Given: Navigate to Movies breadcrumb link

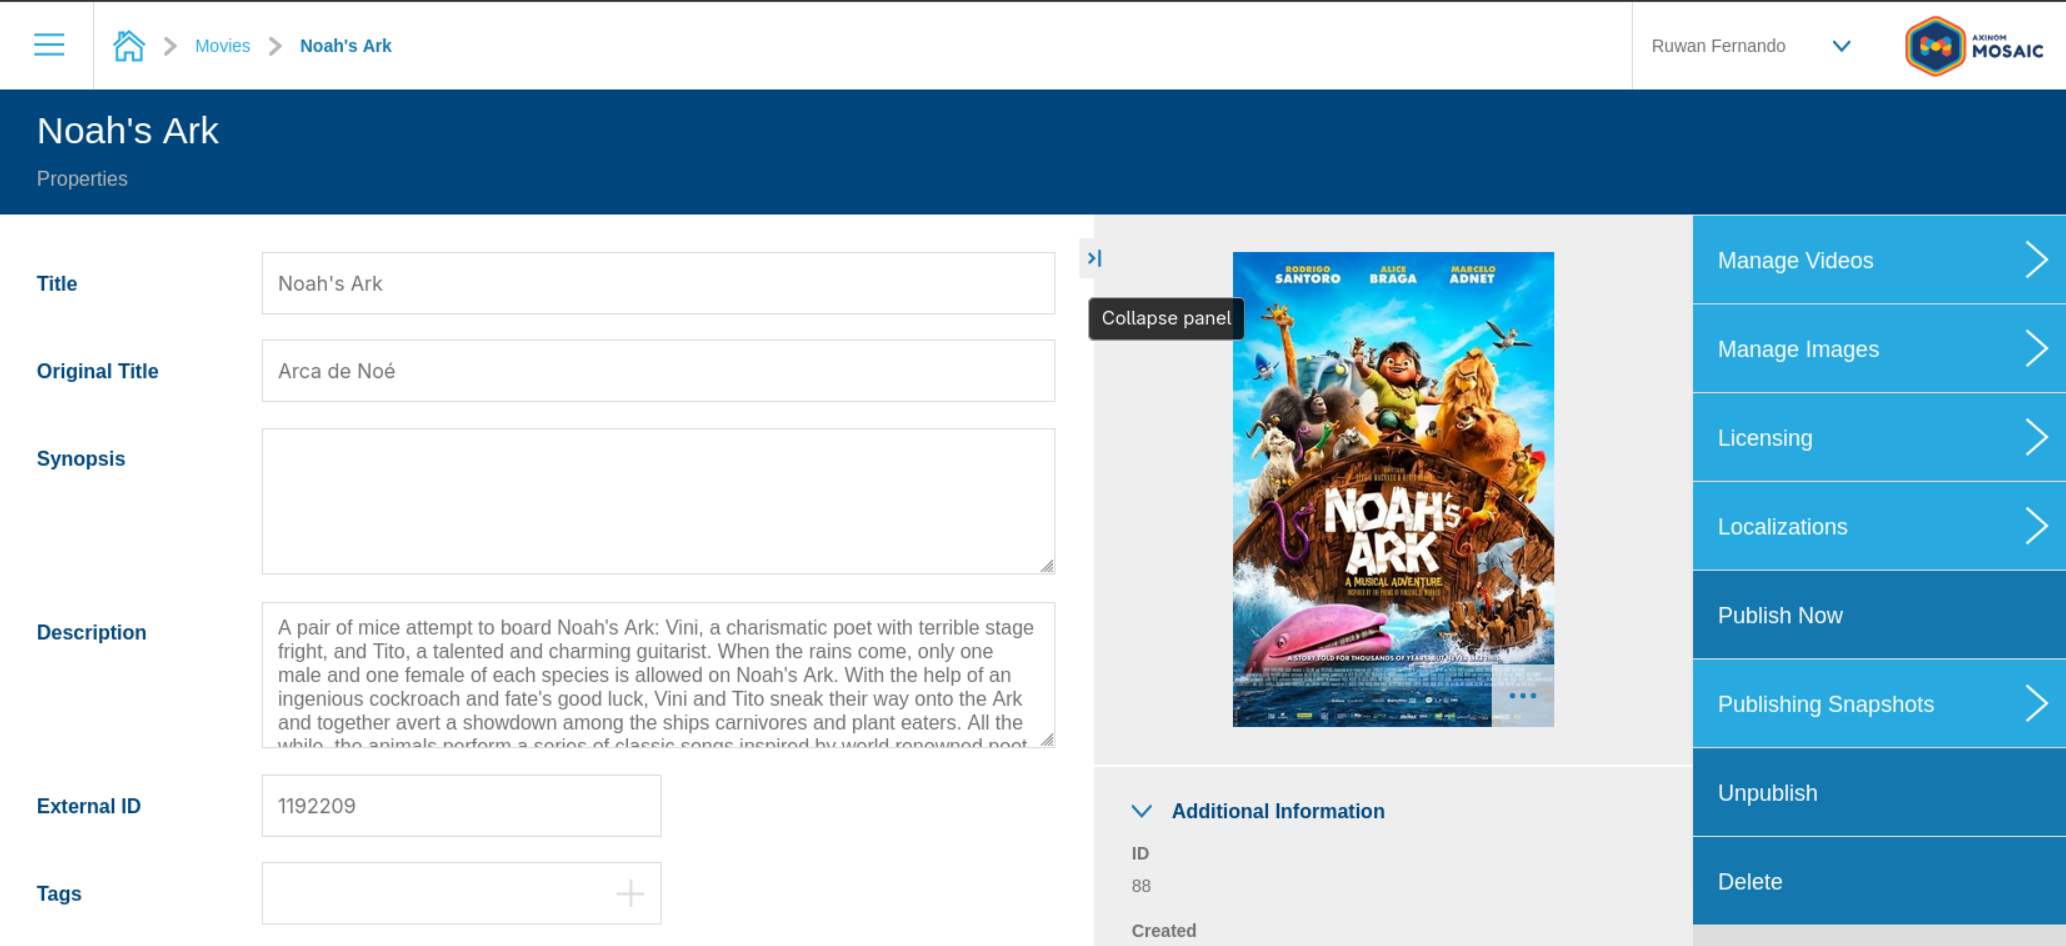Looking at the screenshot, I should tap(222, 46).
